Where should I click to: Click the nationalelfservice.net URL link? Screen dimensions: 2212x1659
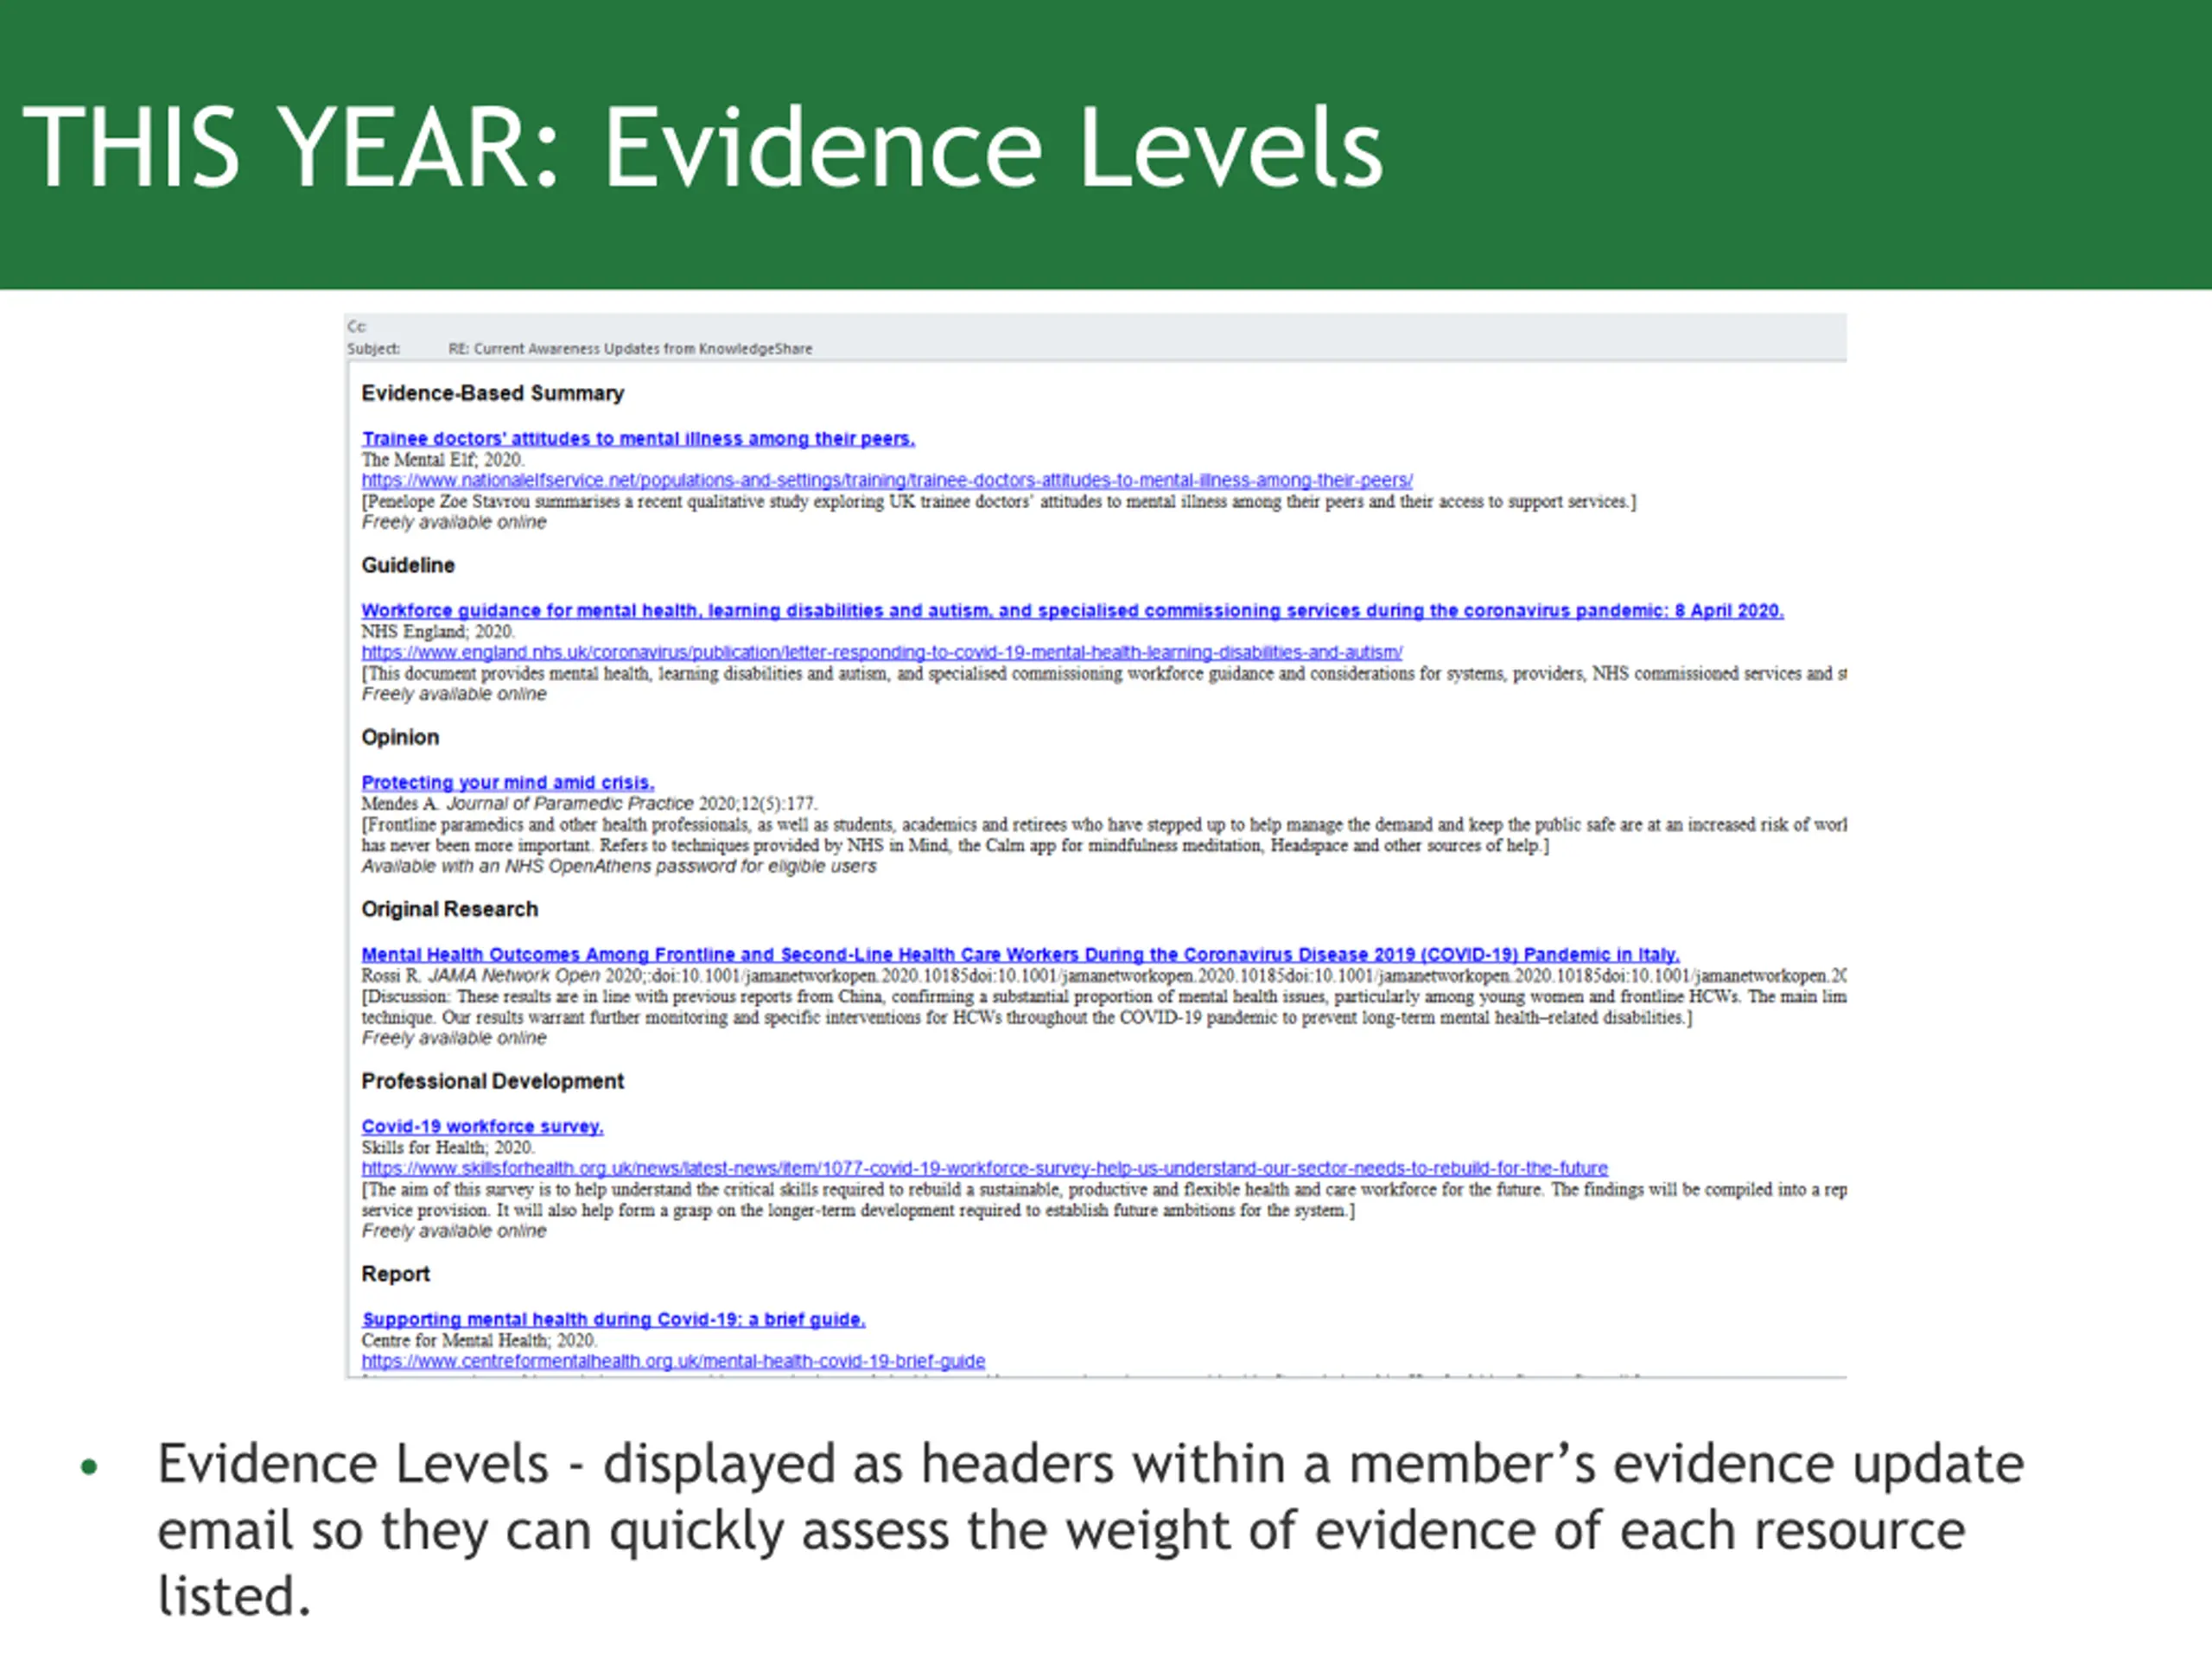tap(886, 480)
